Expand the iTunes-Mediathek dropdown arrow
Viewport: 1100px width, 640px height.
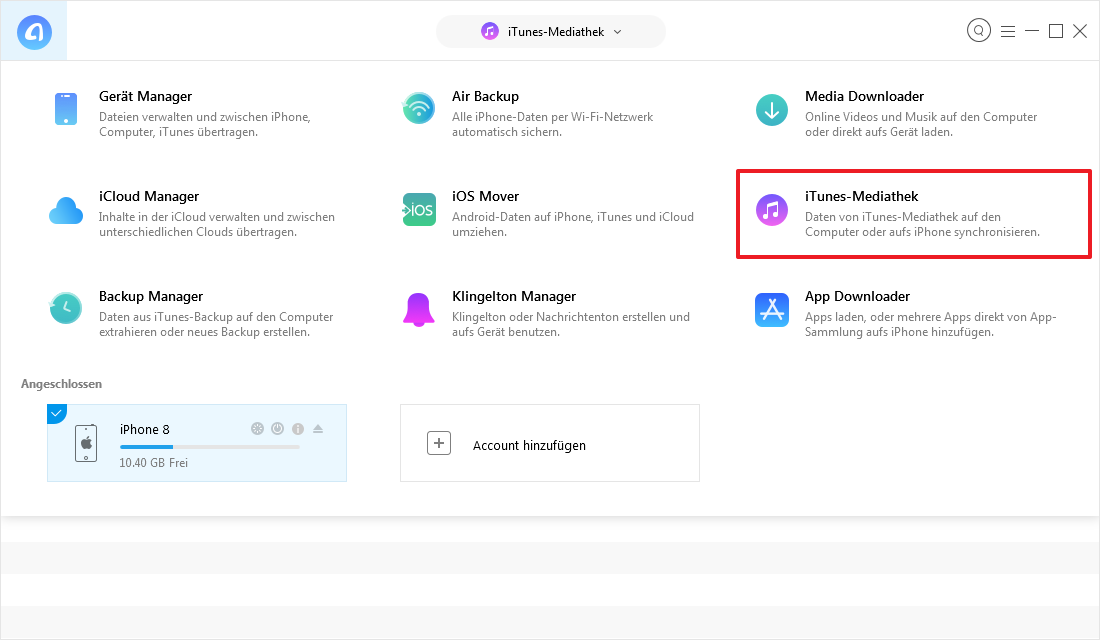click(617, 32)
